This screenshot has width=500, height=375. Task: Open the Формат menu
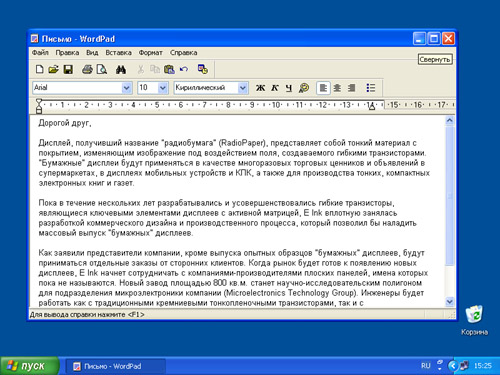151,53
